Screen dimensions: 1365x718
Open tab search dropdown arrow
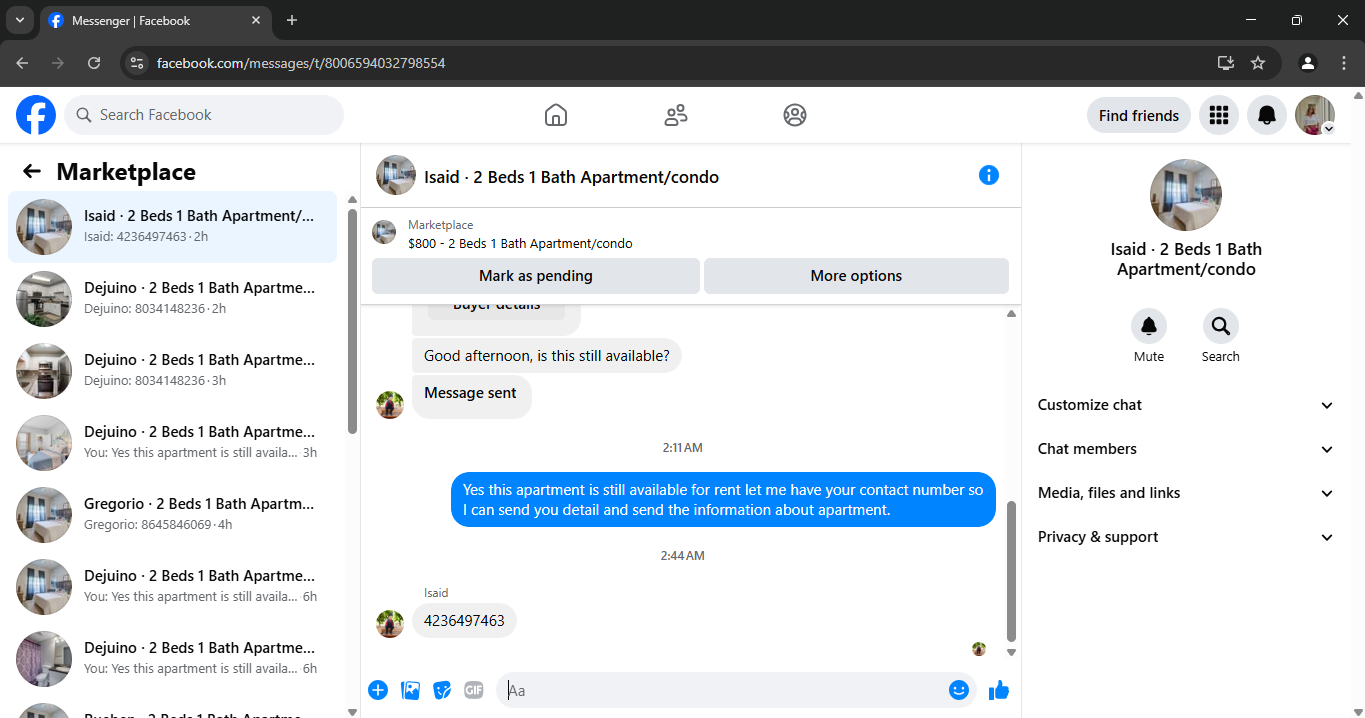coord(19,20)
